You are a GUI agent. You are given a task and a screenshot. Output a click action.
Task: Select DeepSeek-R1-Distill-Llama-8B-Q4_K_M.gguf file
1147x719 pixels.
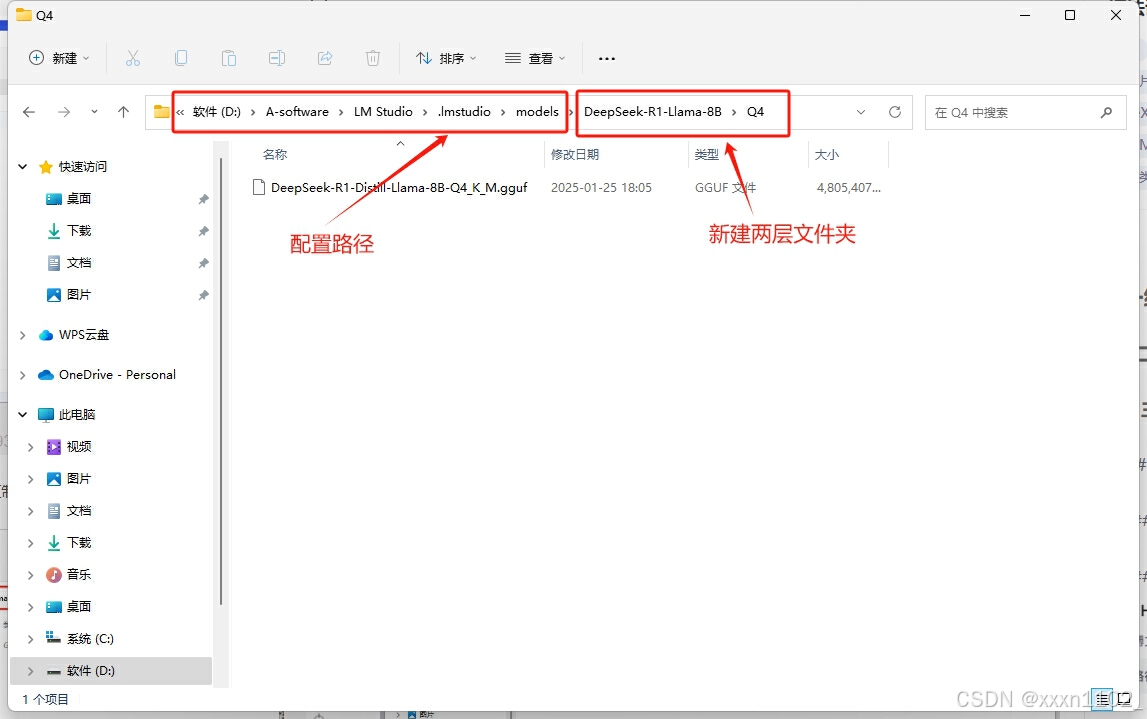coord(399,188)
